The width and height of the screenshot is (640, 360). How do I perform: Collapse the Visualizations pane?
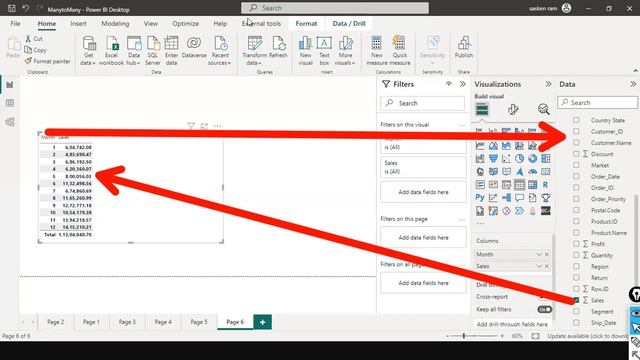point(548,84)
